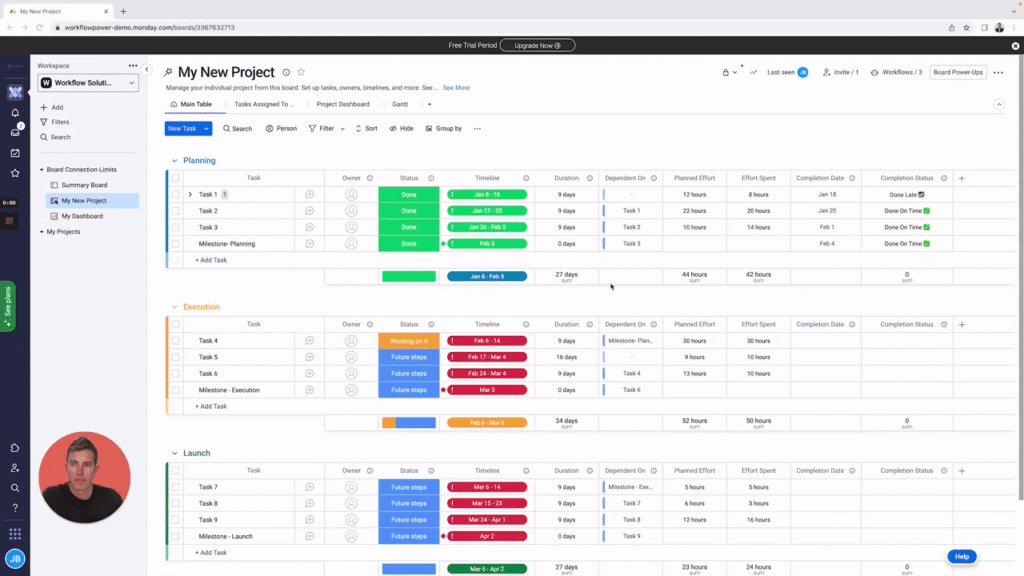Open notifications bell in left rail

click(15, 112)
